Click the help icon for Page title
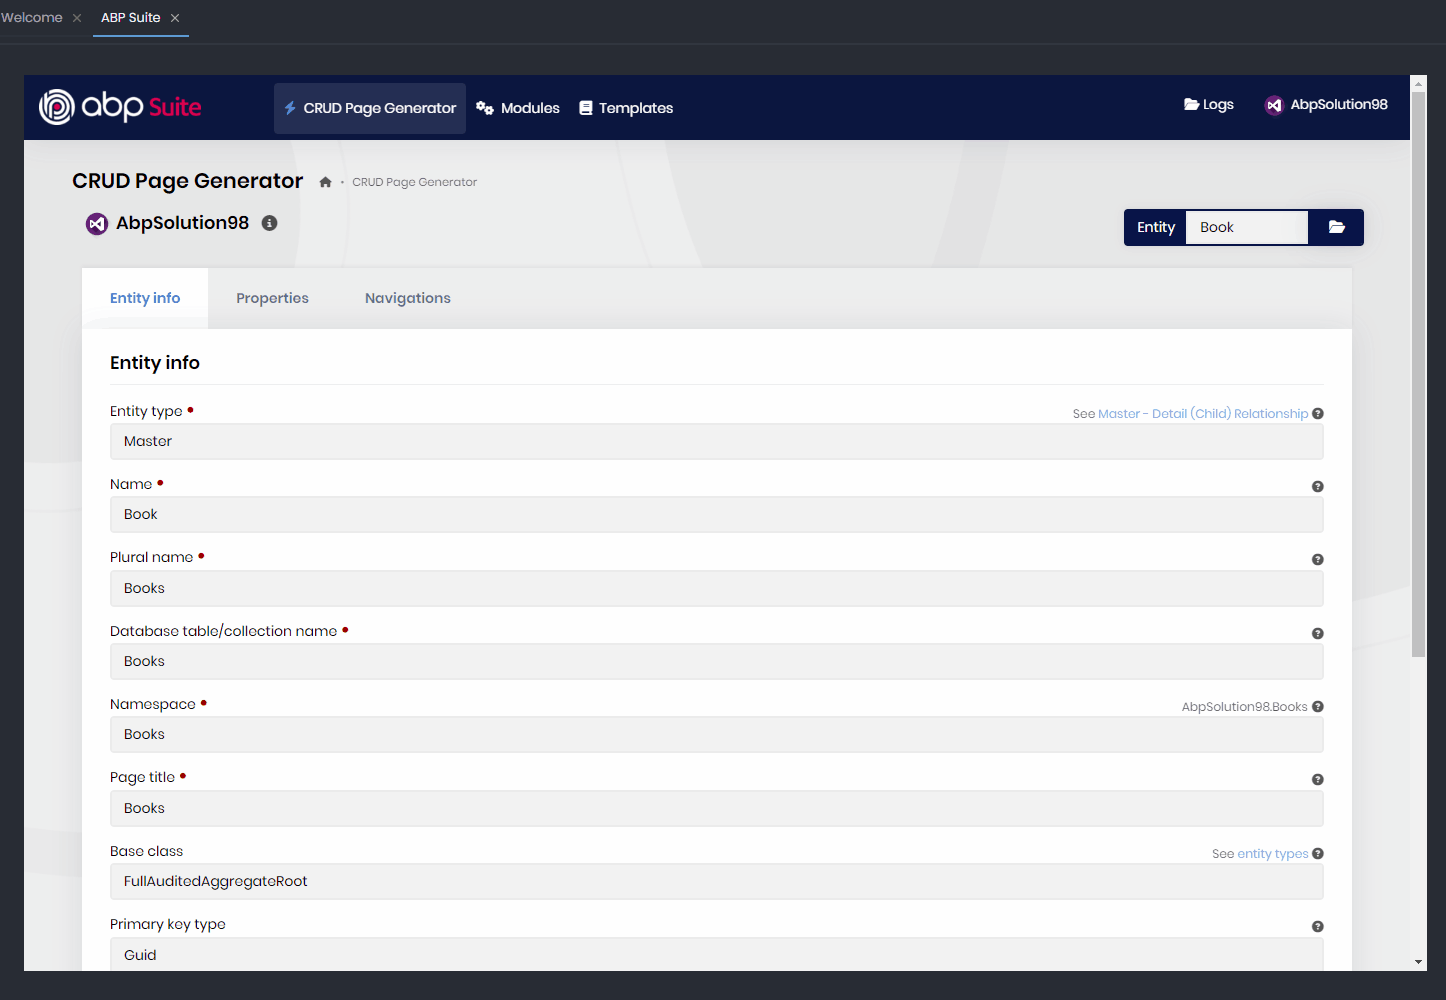1446x1000 pixels. (1318, 780)
